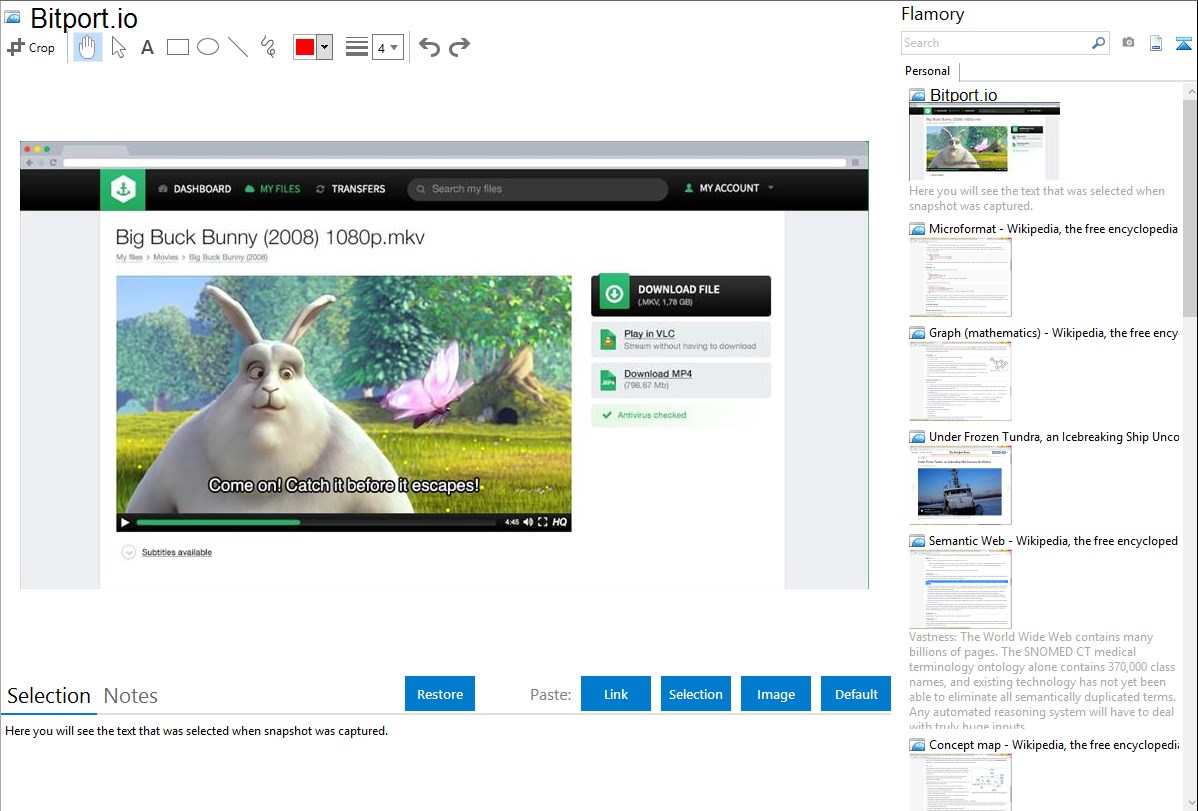Click the Play in VLC link

[x=649, y=333]
